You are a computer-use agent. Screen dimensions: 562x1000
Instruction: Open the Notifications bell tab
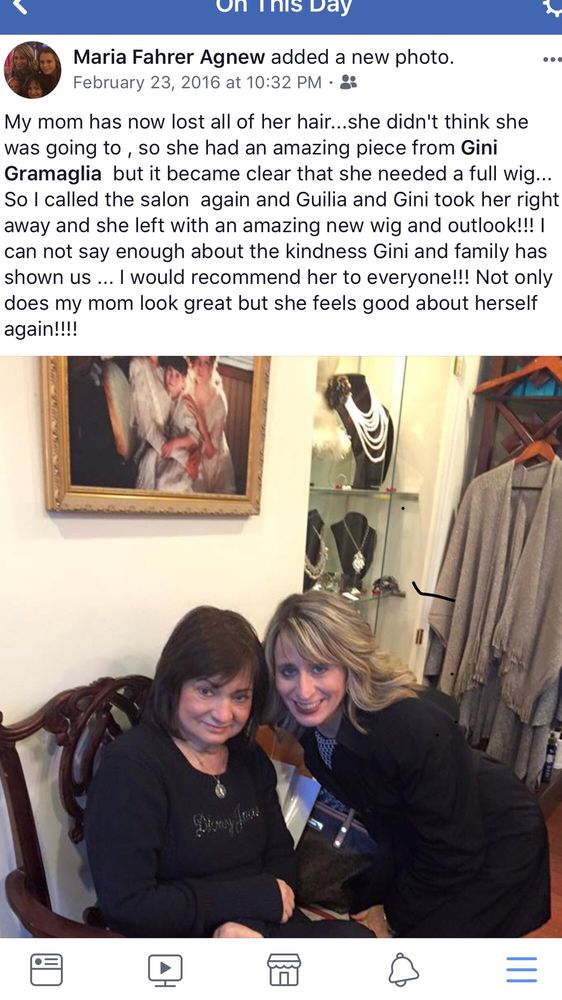(x=403, y=969)
